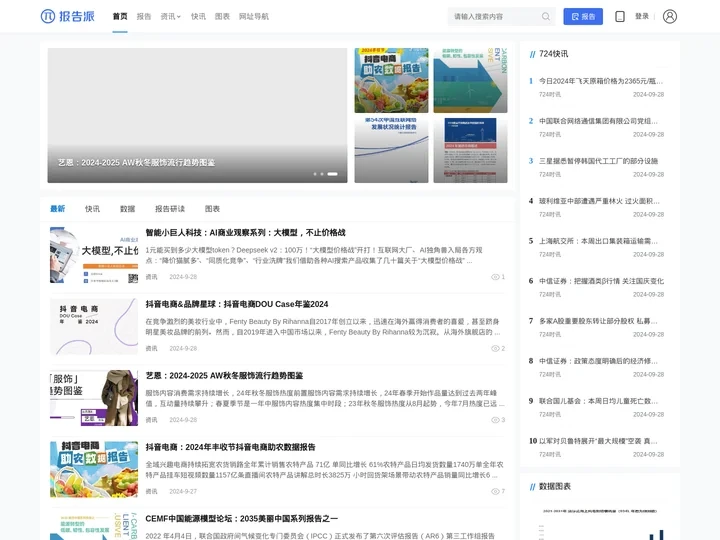Open the 网址导航 navigation item
This screenshot has width=720, height=540.
[253, 17]
